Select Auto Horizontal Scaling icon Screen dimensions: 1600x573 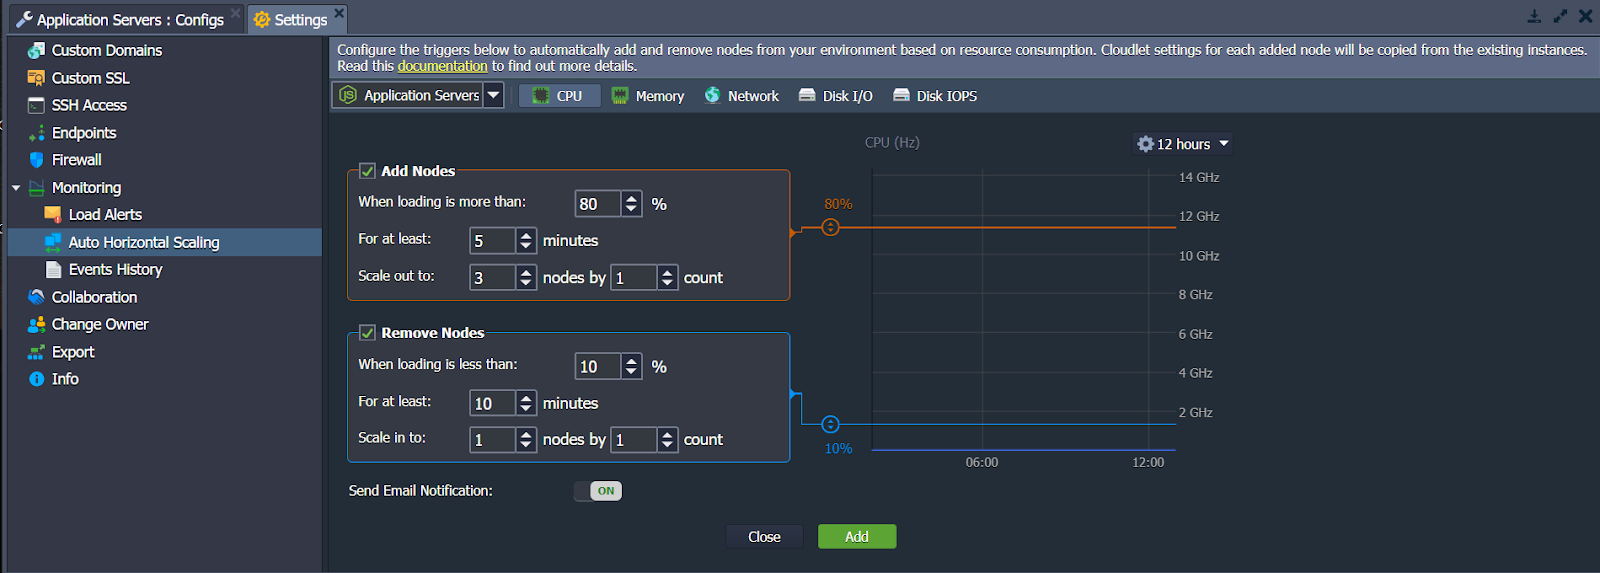pyautogui.click(x=53, y=242)
